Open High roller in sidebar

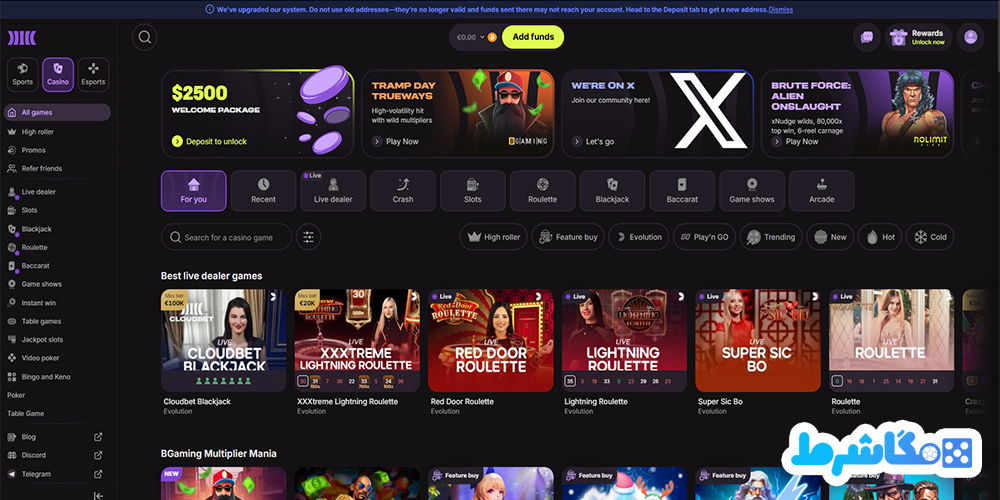tap(57, 132)
